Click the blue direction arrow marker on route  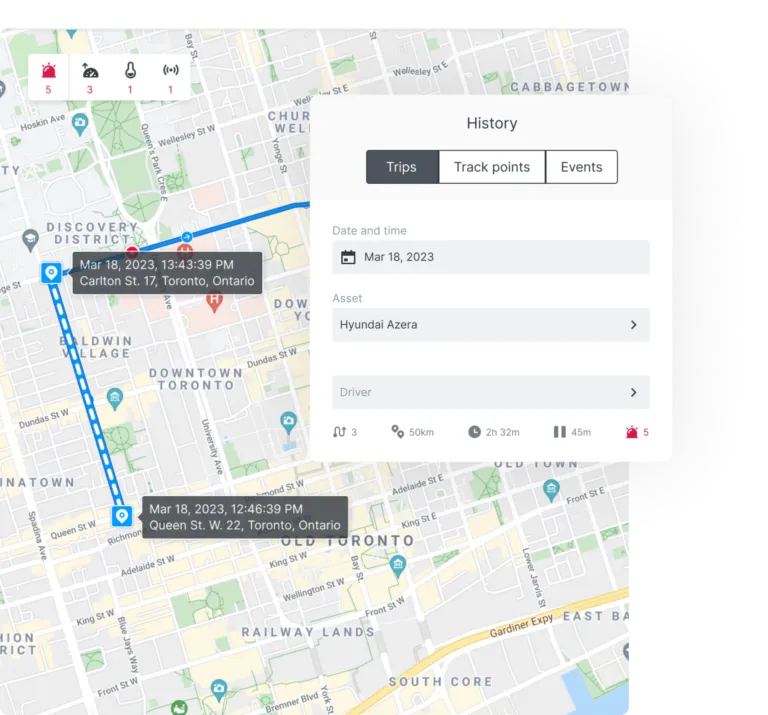click(186, 237)
